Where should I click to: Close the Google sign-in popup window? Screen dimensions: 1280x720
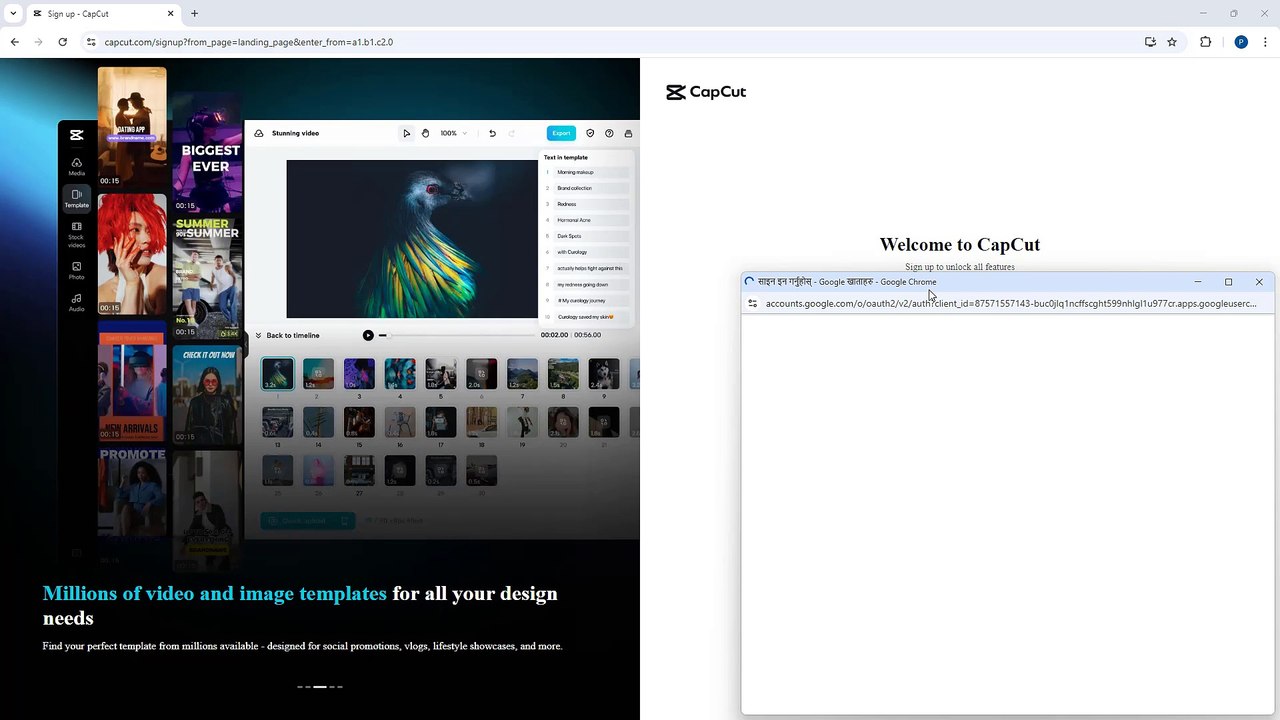(1259, 282)
